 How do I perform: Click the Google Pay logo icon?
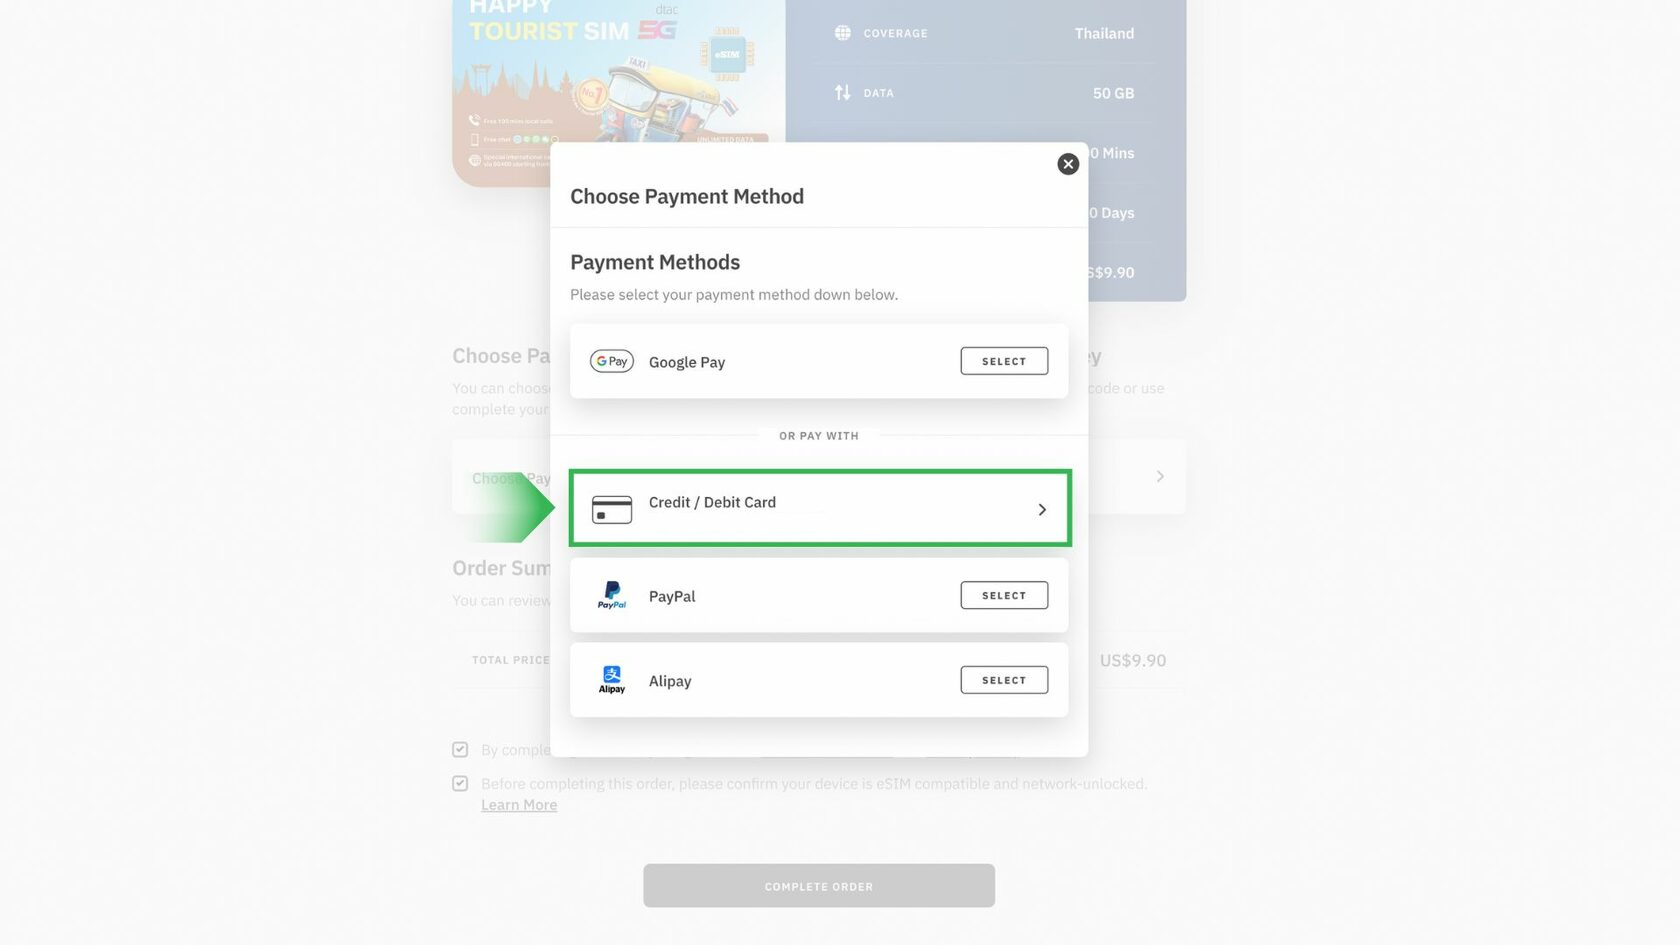click(x=611, y=361)
